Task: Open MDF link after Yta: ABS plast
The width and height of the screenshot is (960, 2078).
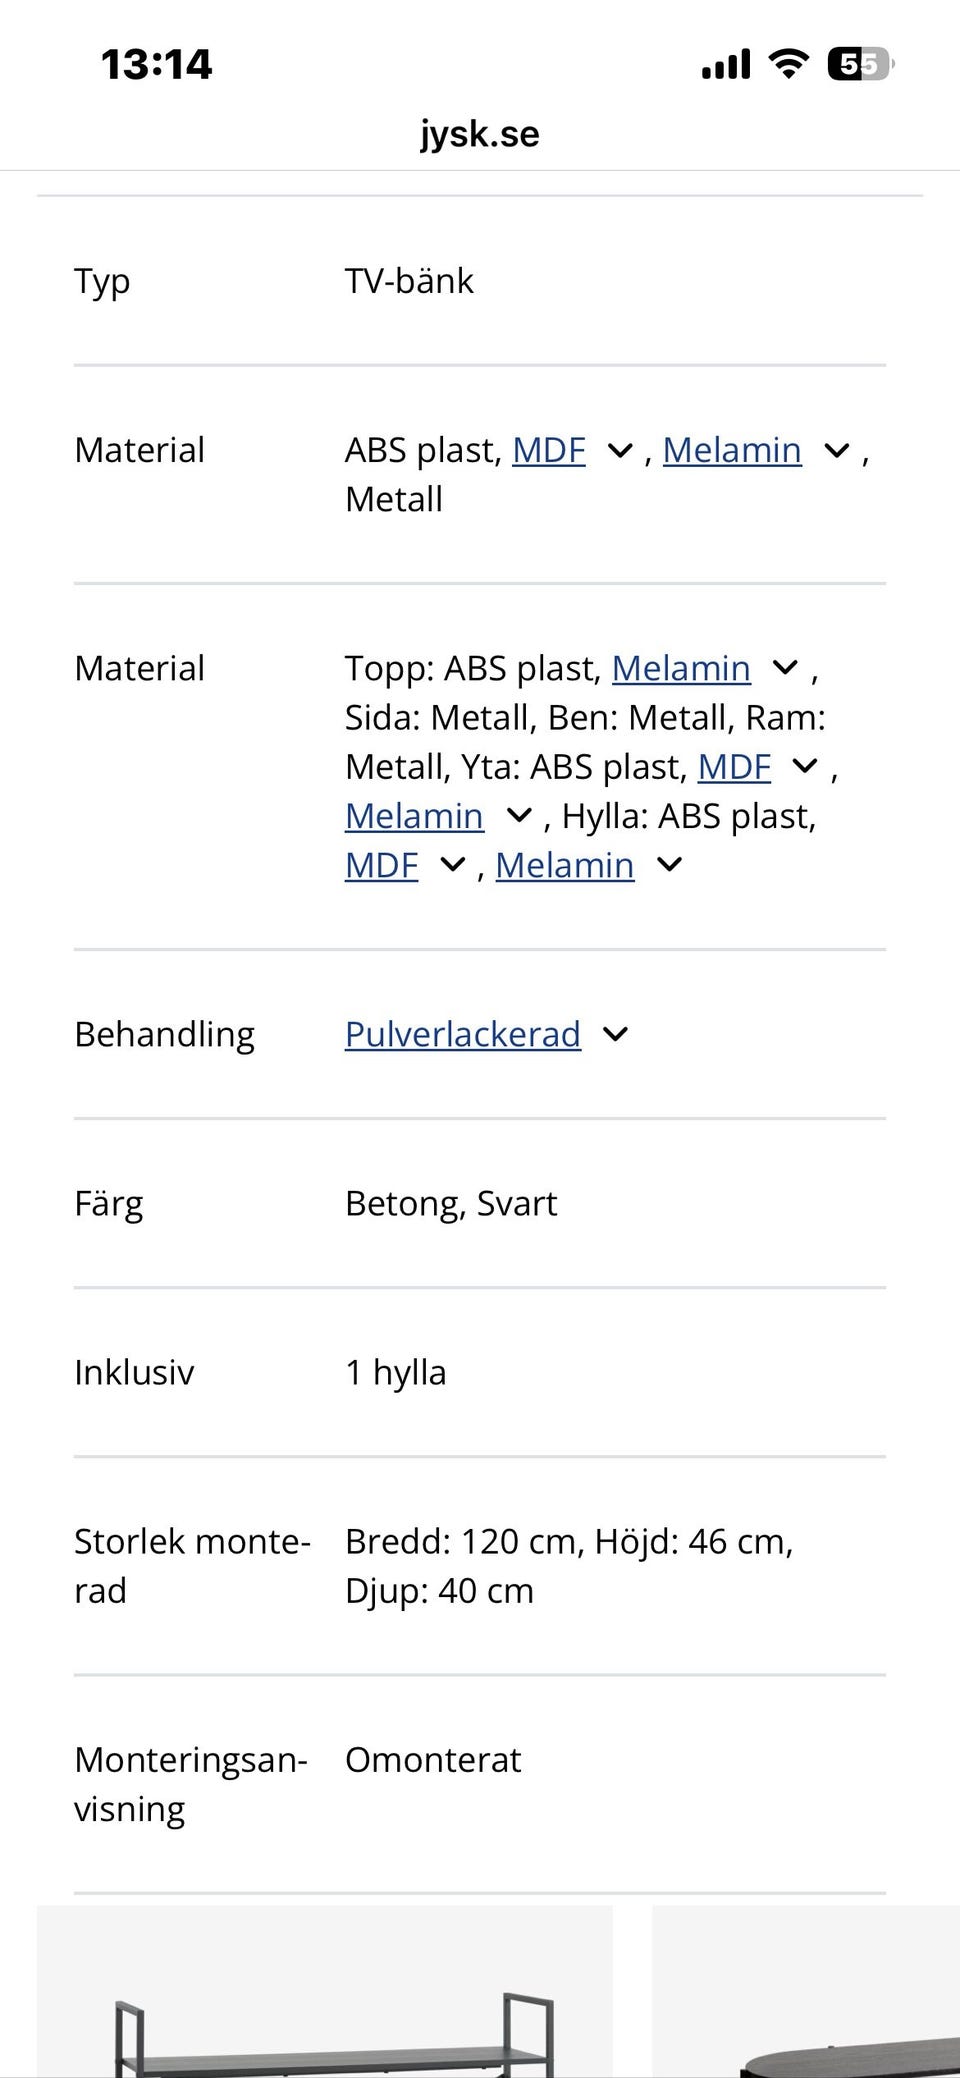Action: (x=734, y=767)
